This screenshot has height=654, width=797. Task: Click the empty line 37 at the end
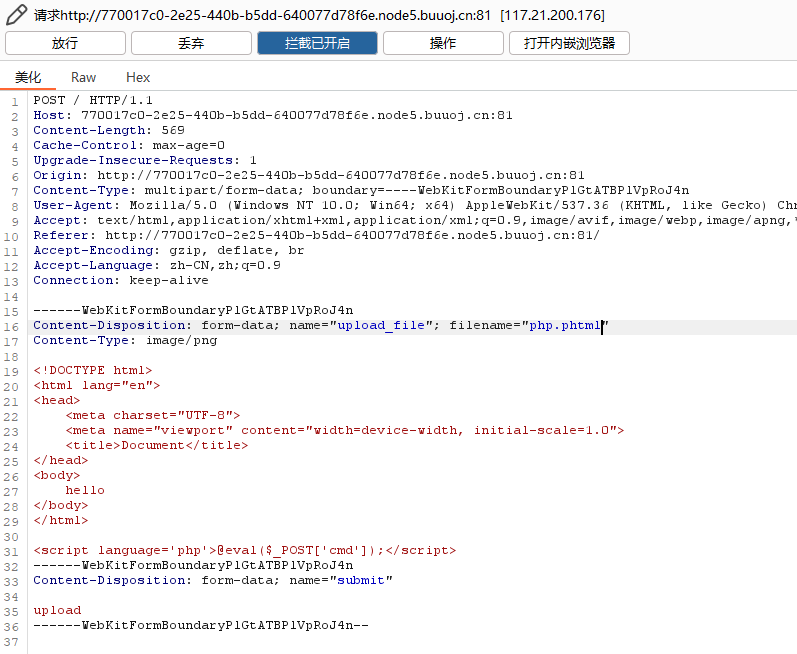pyautogui.click(x=412, y=641)
